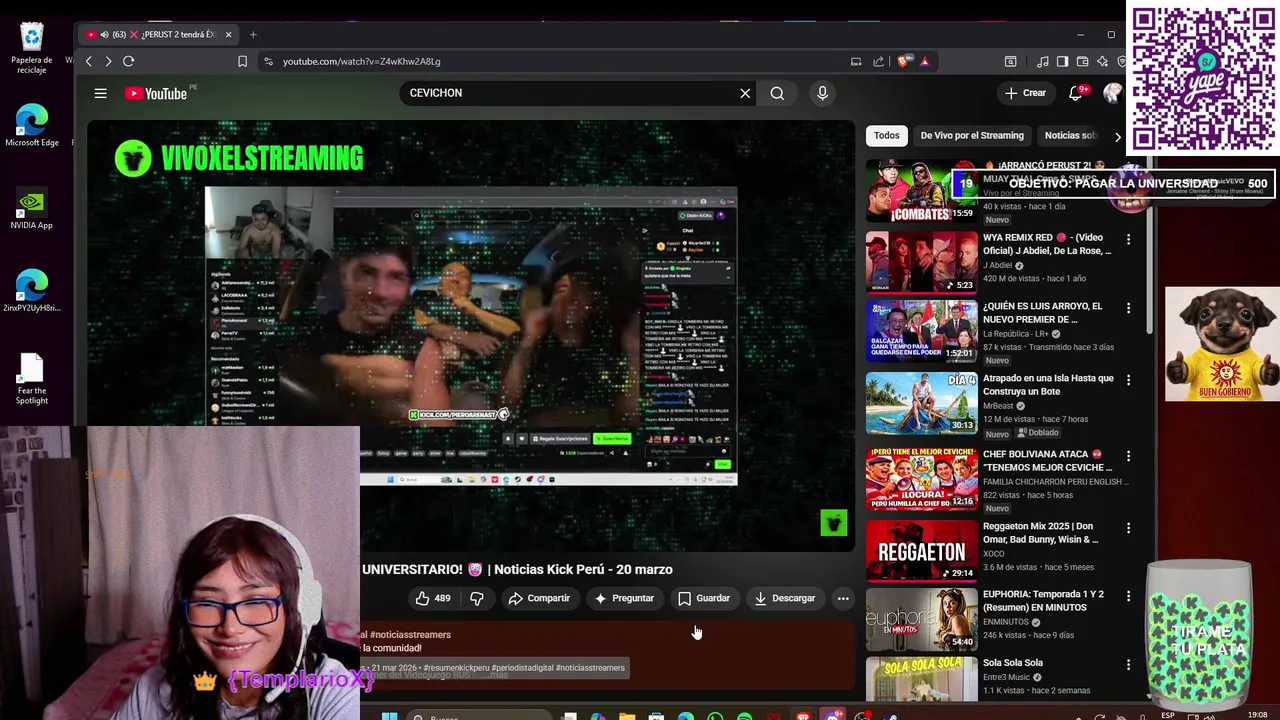Click the YouTube logo to go home

[x=156, y=93]
